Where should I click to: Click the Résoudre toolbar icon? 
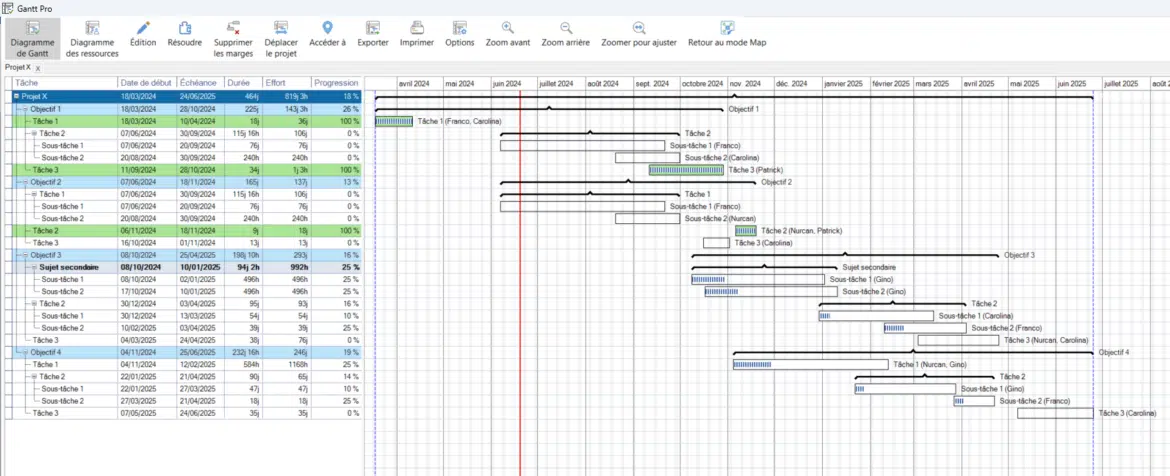coord(185,29)
